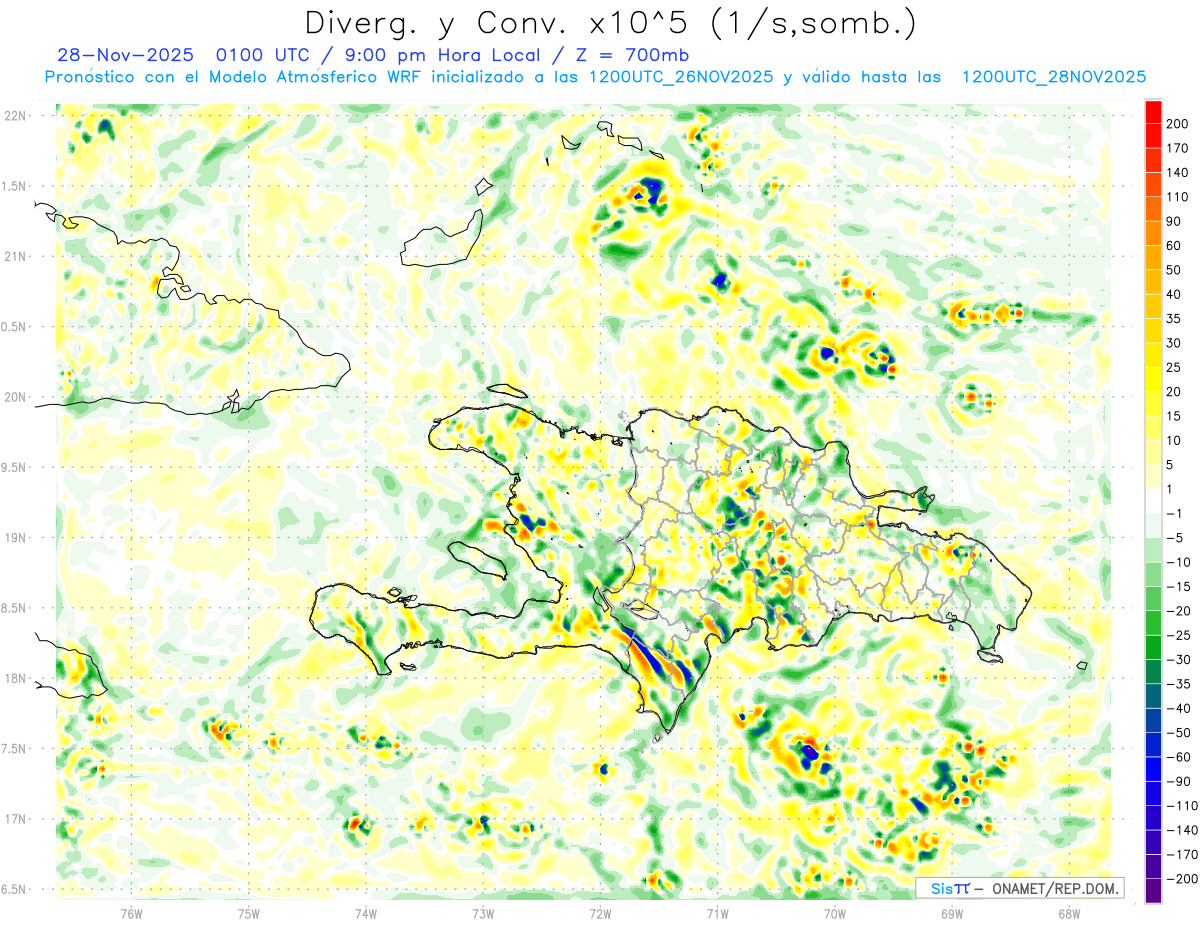Click the '76W' longitude label
This screenshot has height=927, width=1200.
click(x=131, y=914)
